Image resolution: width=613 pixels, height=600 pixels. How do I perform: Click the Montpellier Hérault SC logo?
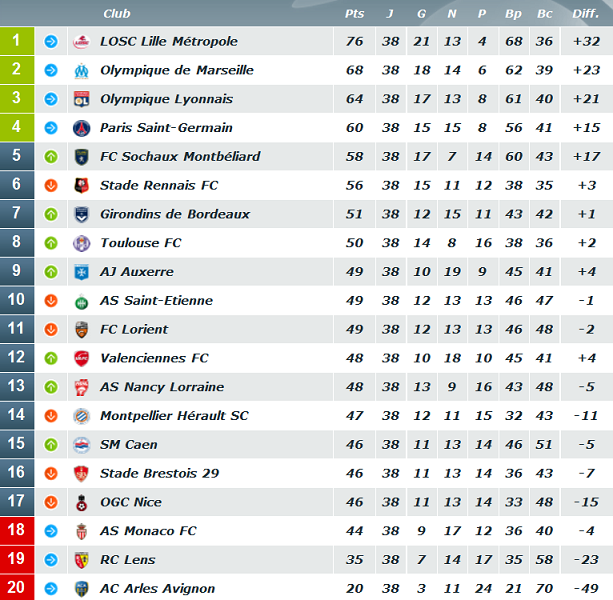81,416
